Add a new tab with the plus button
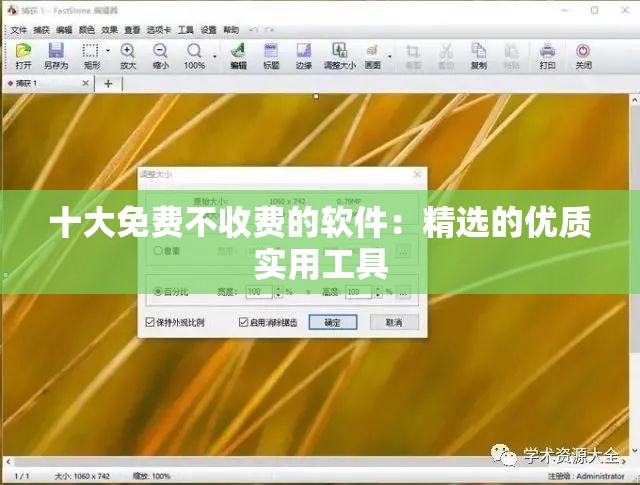Viewport: 640px width, 485px height. pyautogui.click(x=108, y=84)
